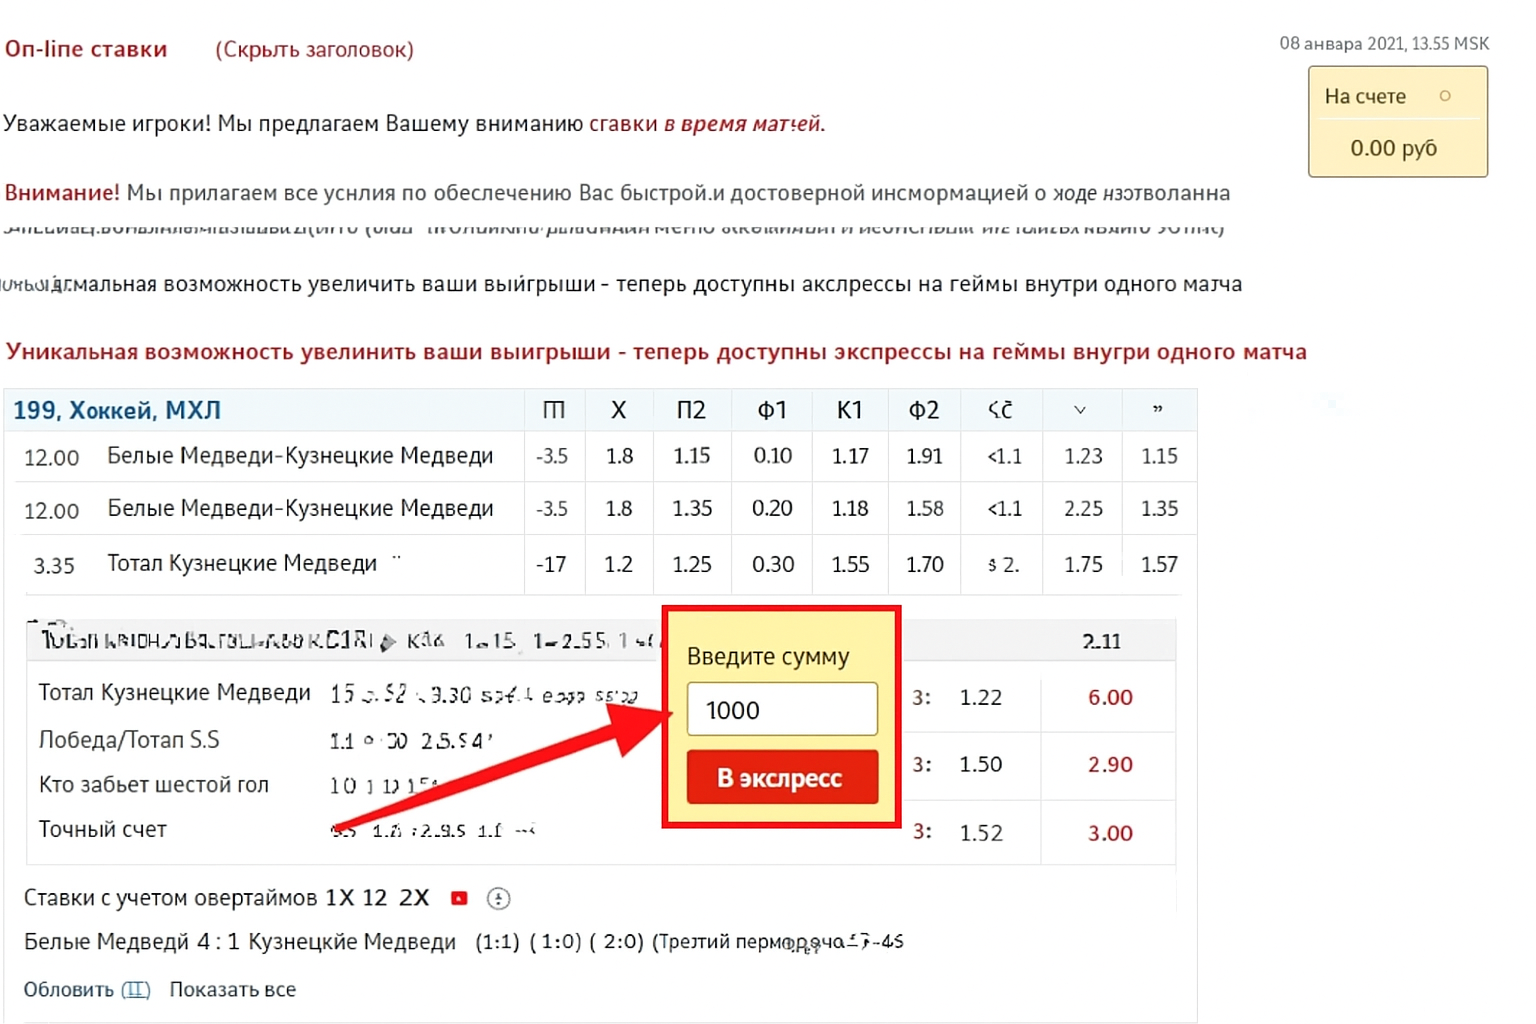Click (Скрыть заголовок) to collapse header
The height and width of the screenshot is (1024, 1536).
pyautogui.click(x=314, y=50)
